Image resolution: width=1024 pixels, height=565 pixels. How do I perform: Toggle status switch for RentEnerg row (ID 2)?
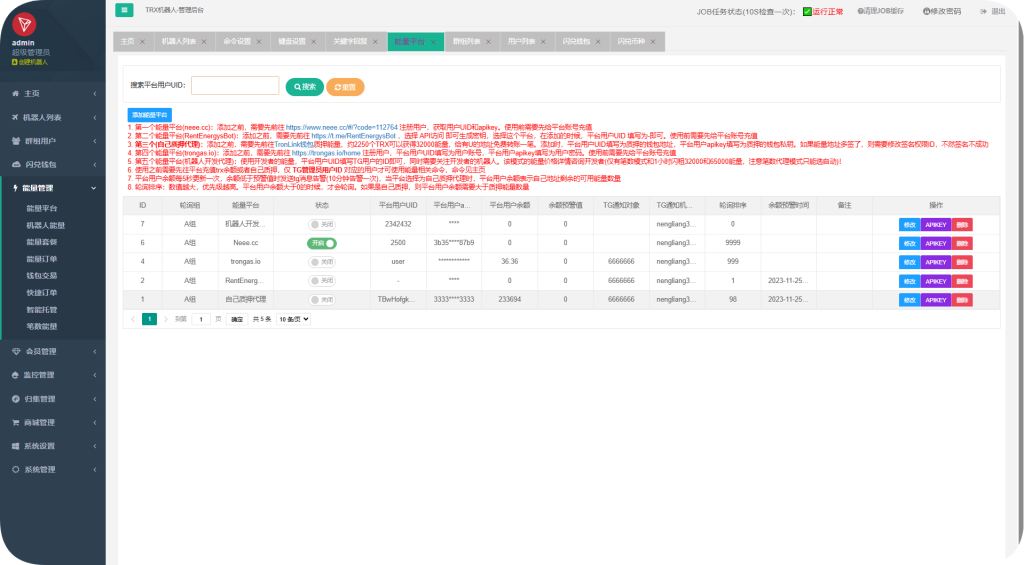click(x=322, y=281)
